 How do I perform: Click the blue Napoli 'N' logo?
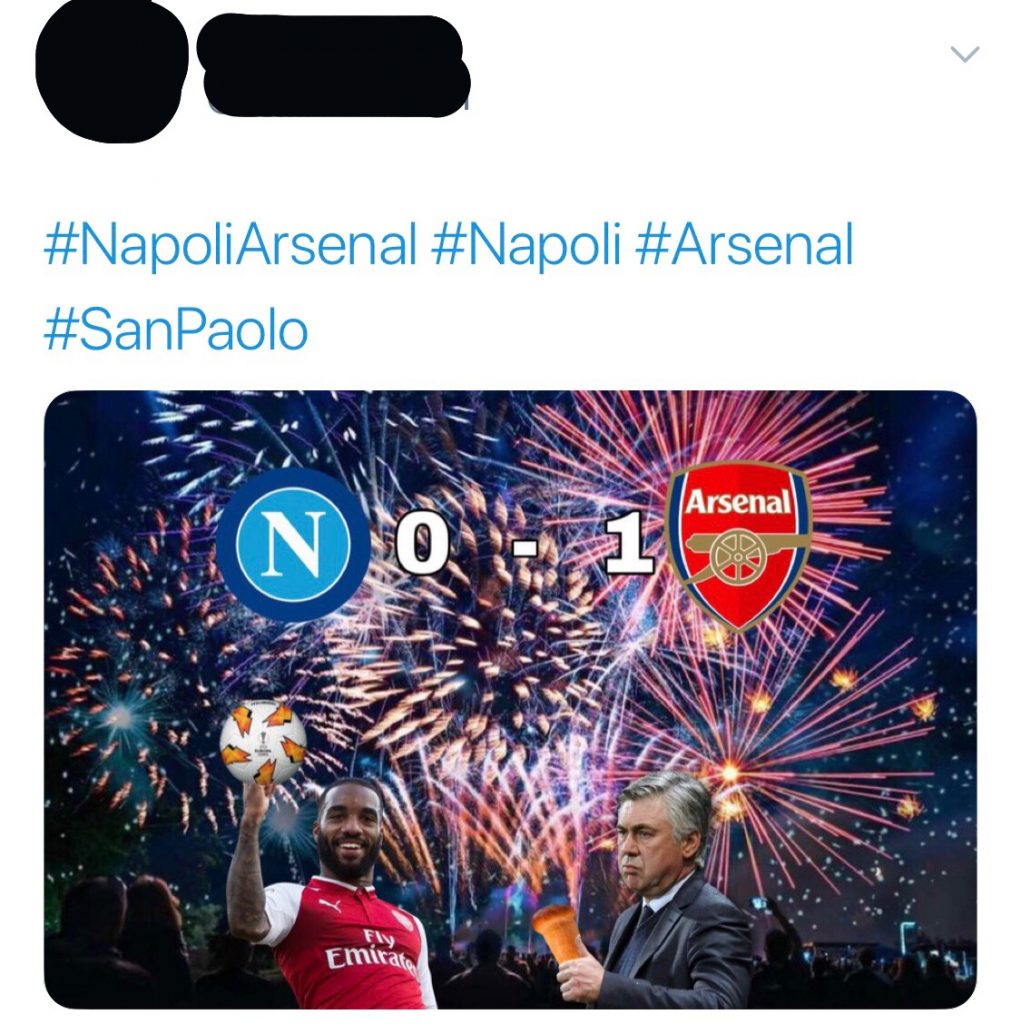point(293,546)
